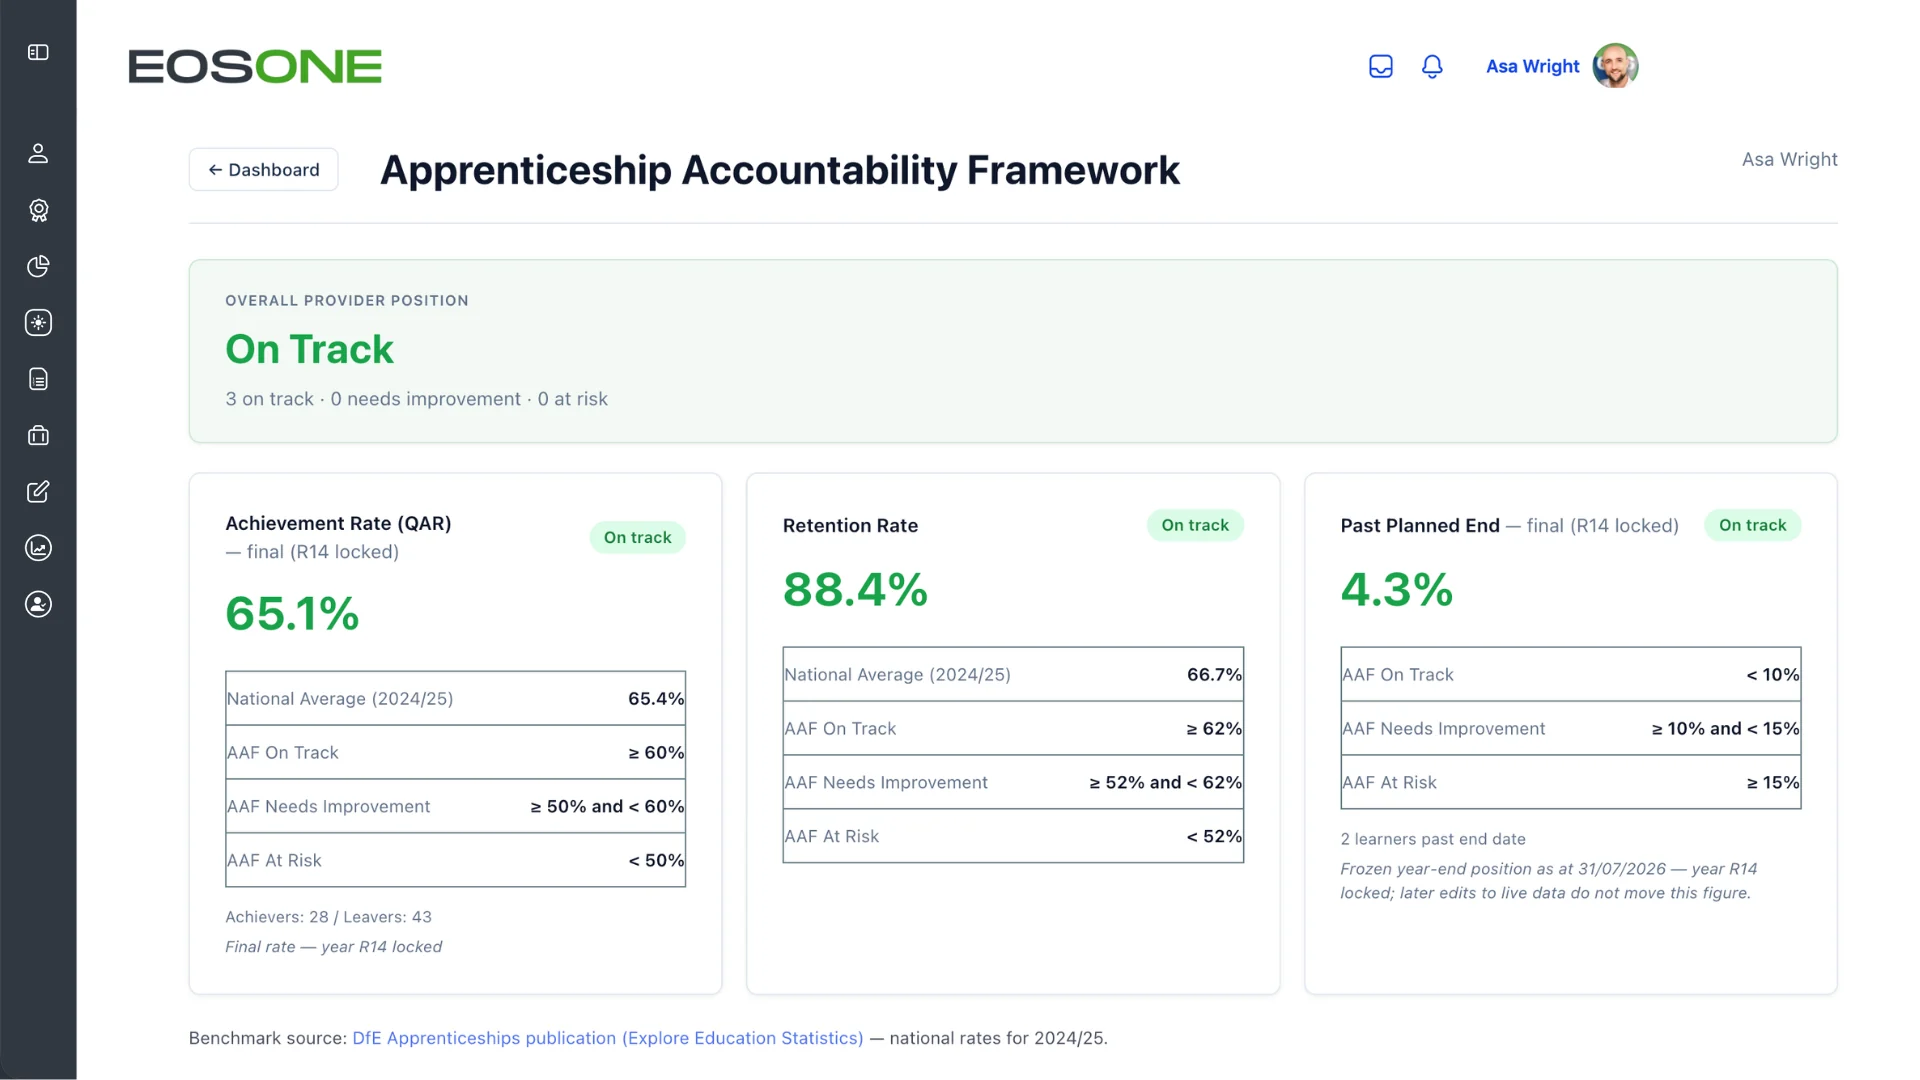This screenshot has height=1080, width=1920.
Task: Click 'Final rate — year R14 locked' note
Action: point(333,947)
